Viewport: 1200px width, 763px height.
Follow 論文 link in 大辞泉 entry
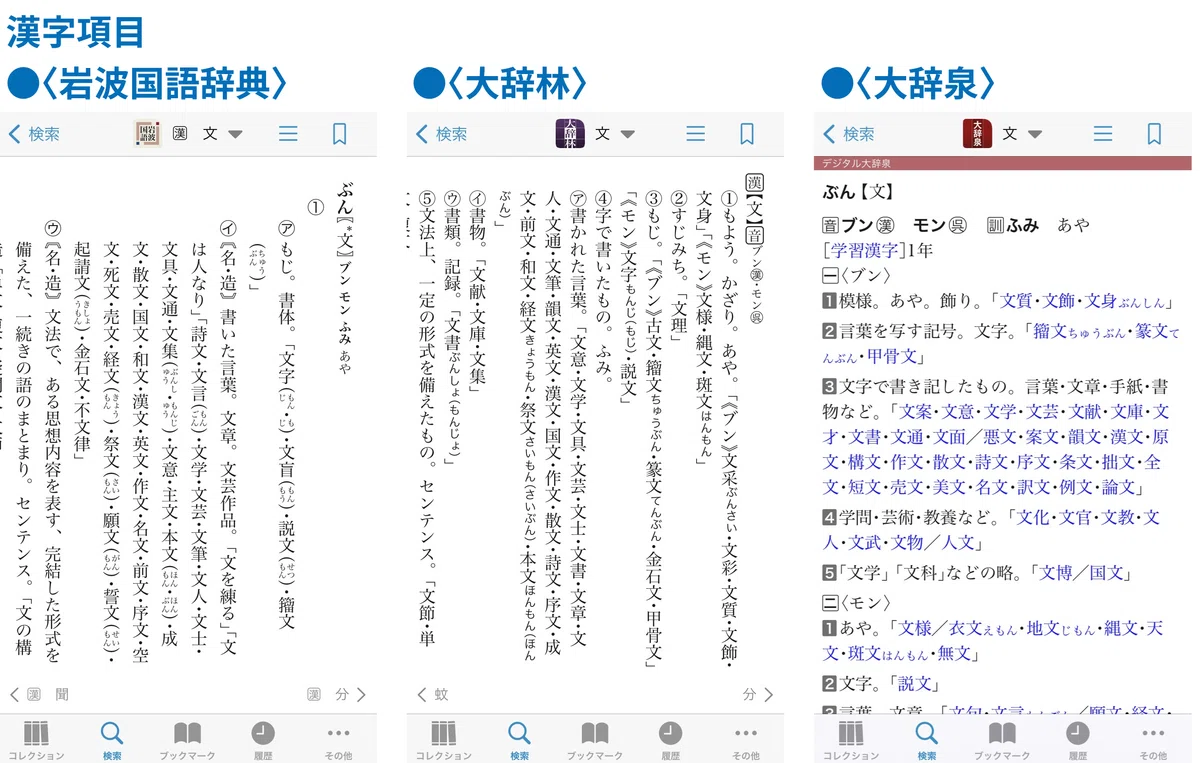(x=1118, y=487)
